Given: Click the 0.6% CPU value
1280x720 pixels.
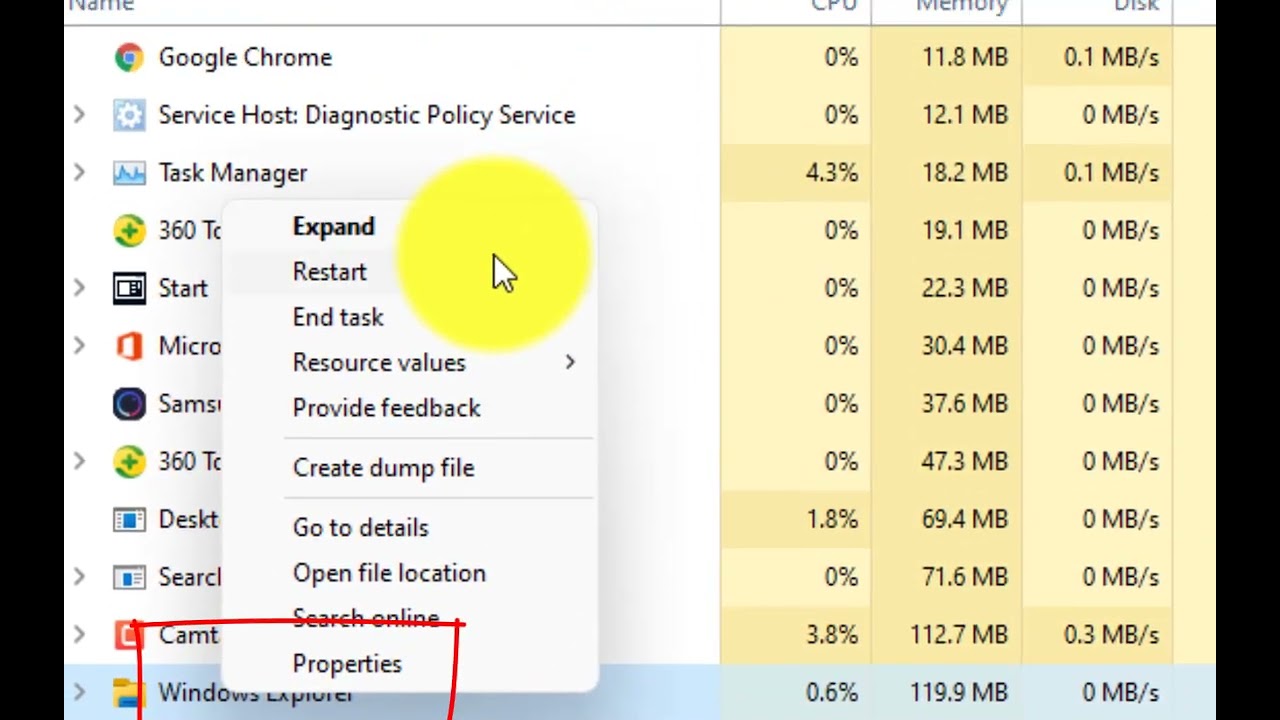Looking at the screenshot, I should click(832, 692).
